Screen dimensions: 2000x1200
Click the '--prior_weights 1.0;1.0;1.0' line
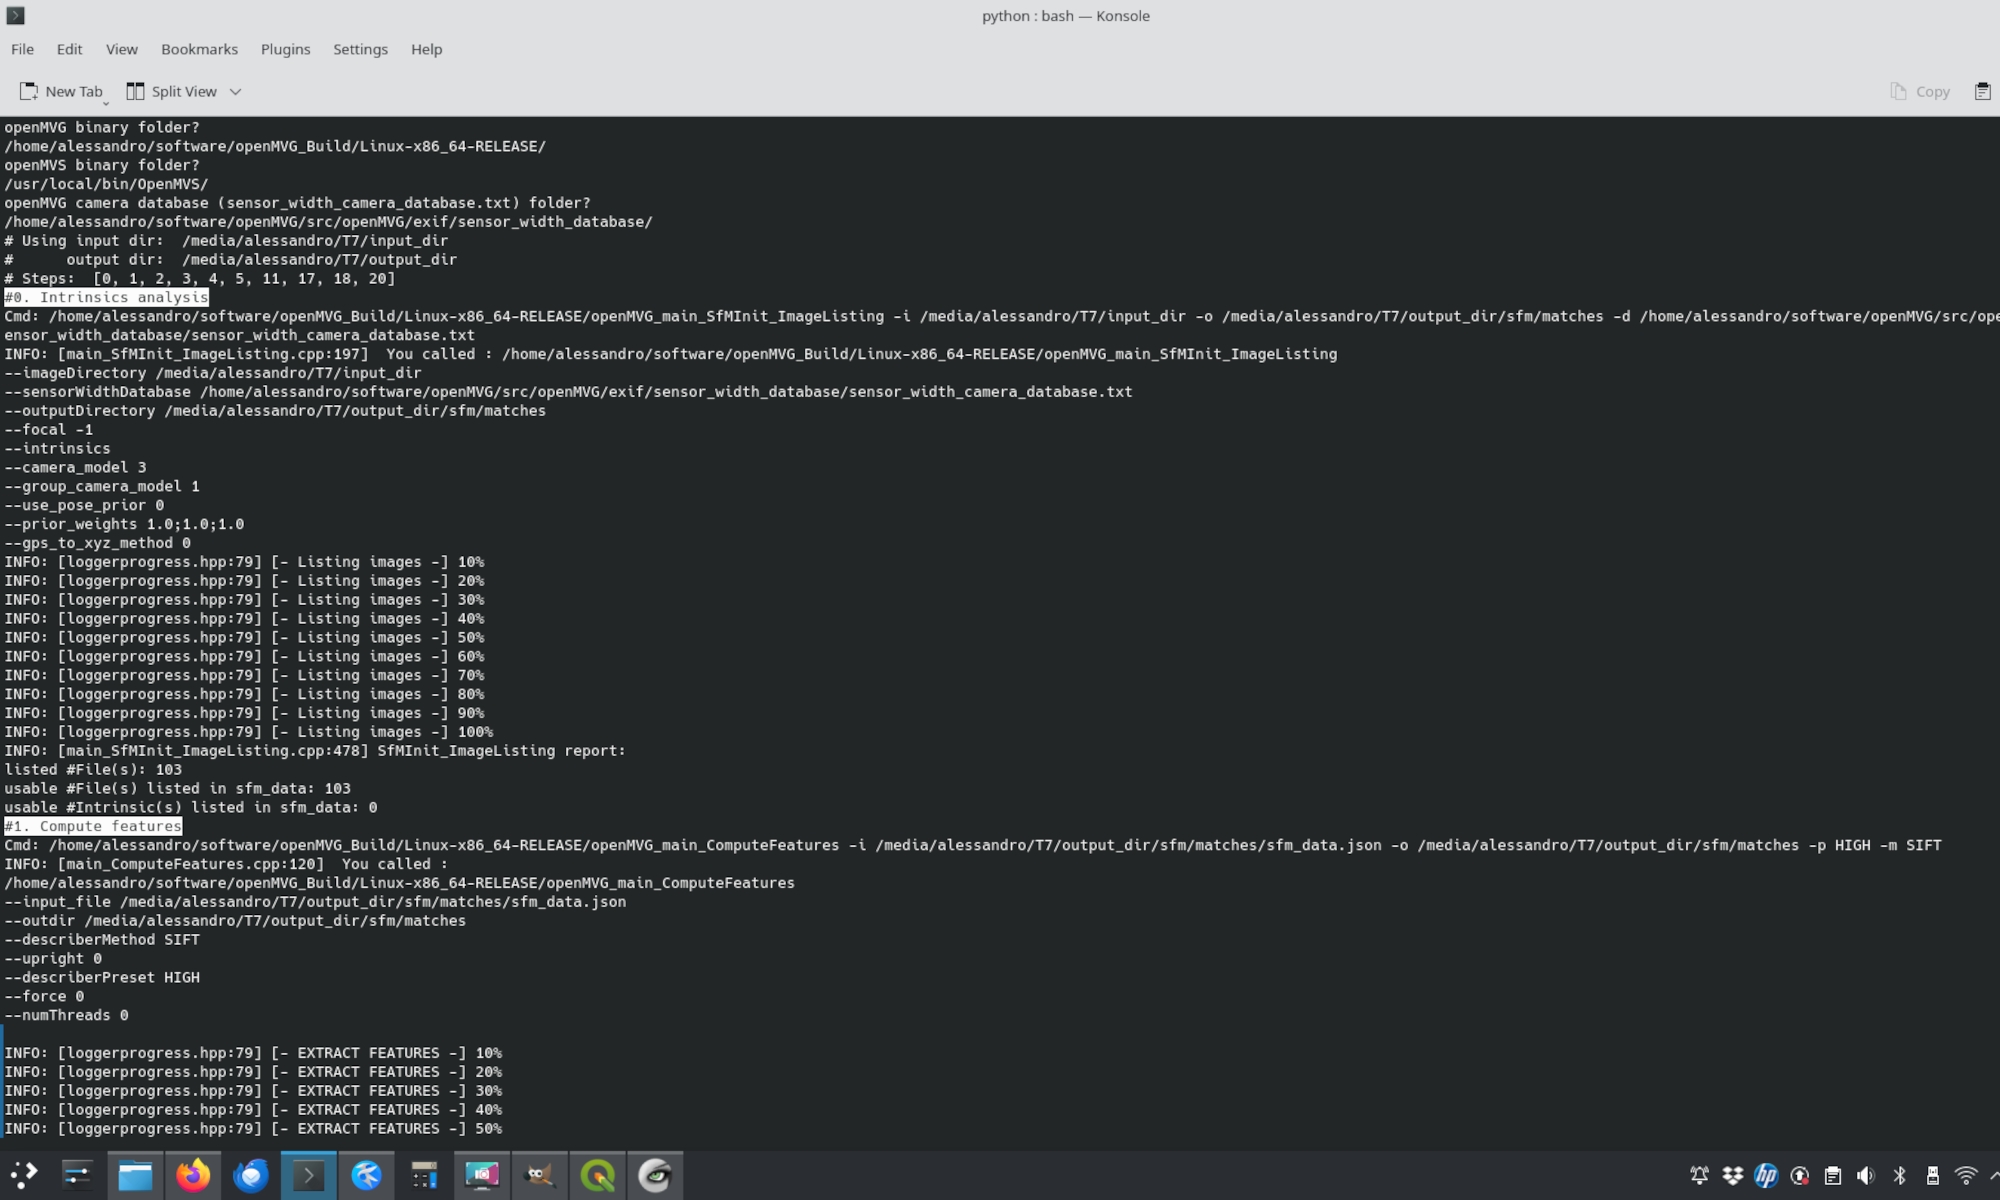click(124, 524)
